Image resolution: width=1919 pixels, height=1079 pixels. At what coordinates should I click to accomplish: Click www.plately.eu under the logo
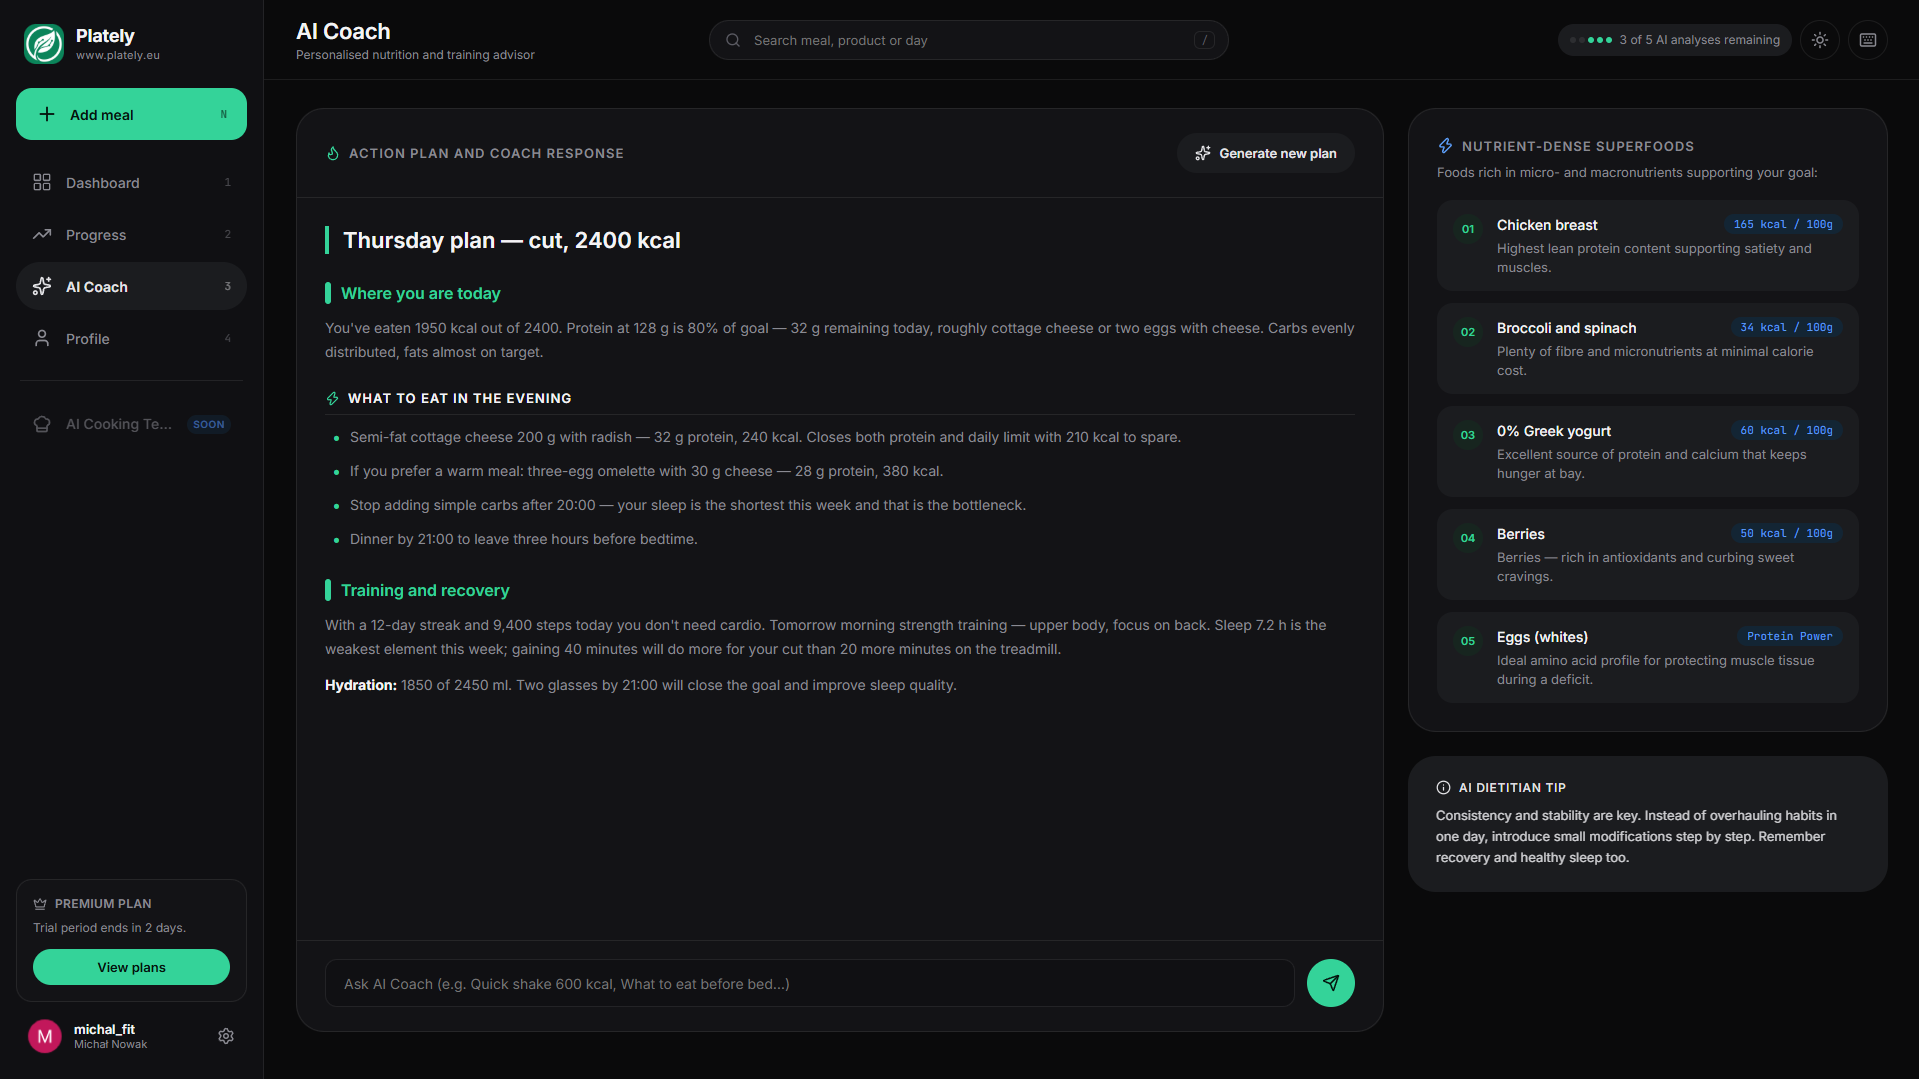pyautogui.click(x=118, y=55)
